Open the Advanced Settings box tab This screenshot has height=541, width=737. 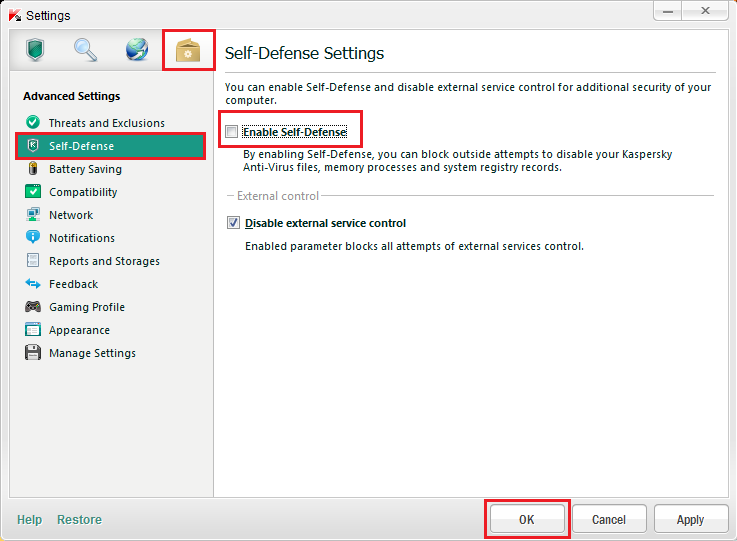(188, 51)
